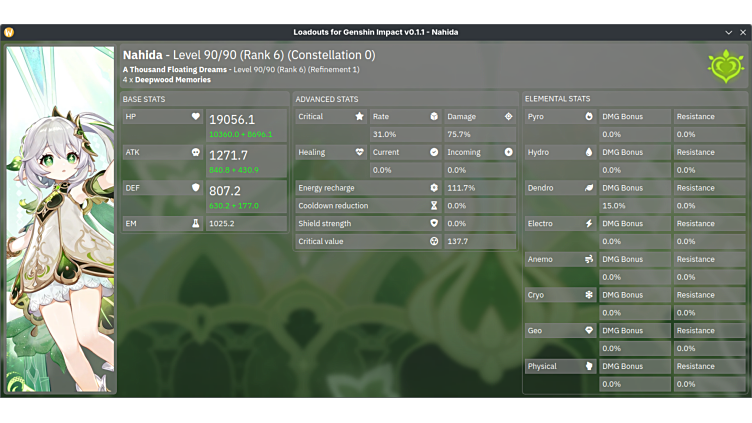Click the app icon in title bar
This screenshot has height=423, width=752.
point(9,32)
